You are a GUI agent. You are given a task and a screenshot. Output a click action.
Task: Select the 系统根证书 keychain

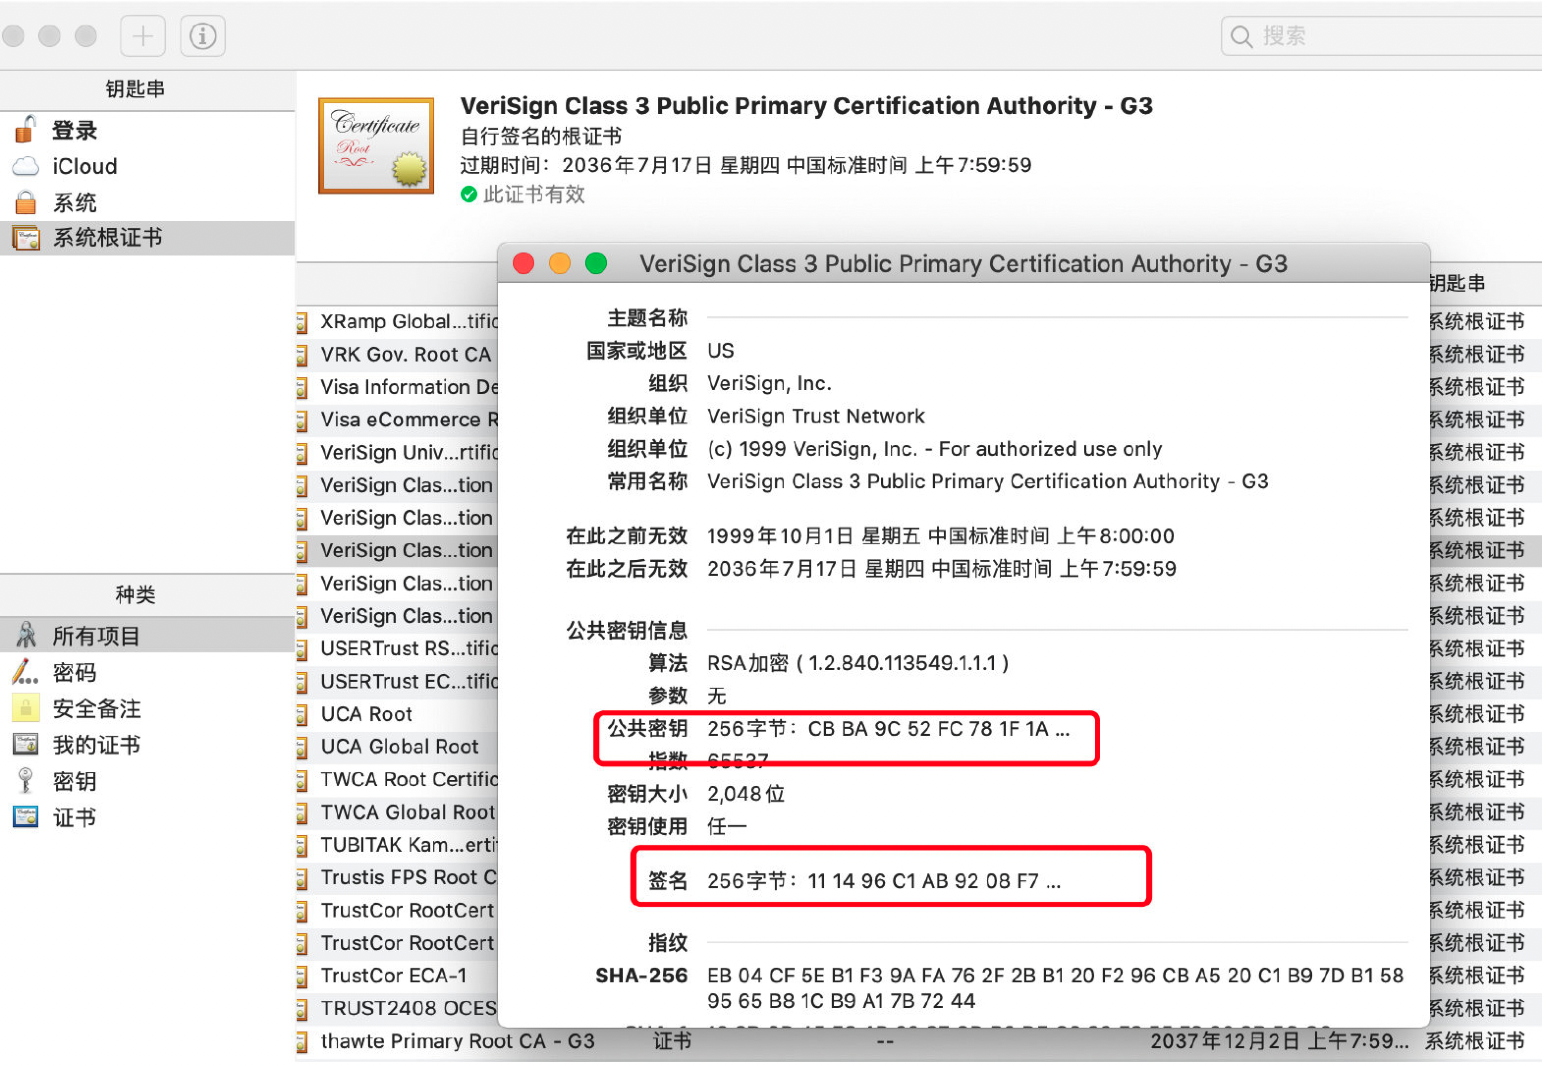coord(148,238)
